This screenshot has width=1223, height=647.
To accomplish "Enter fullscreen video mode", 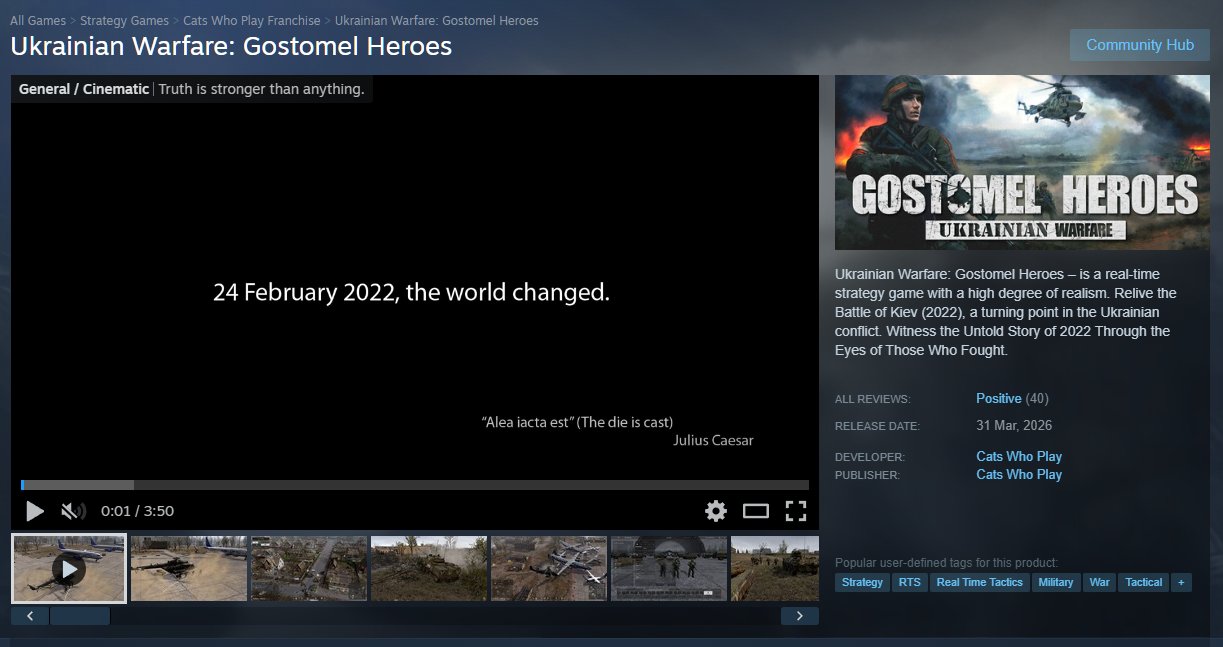I will coord(796,511).
